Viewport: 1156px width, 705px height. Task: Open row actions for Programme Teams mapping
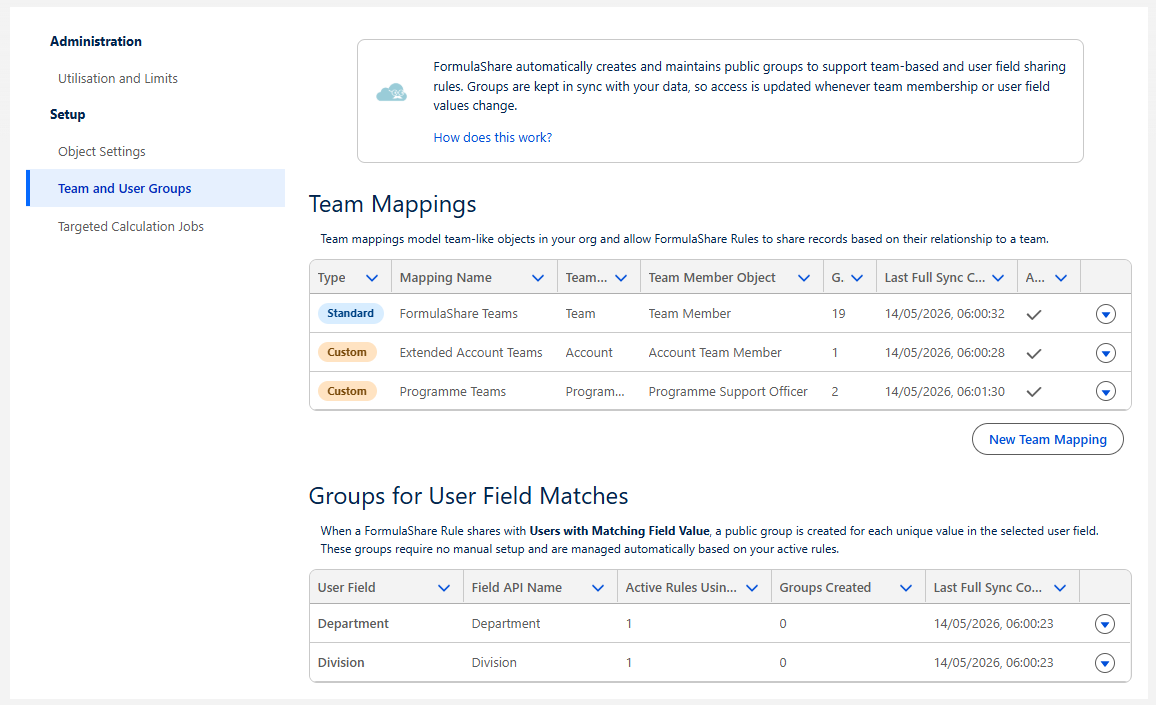coord(1105,392)
